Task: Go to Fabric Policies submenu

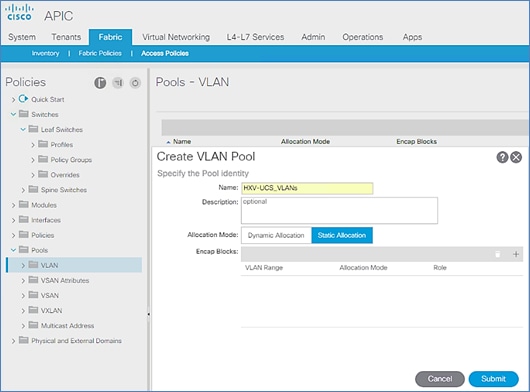Action: (x=100, y=53)
